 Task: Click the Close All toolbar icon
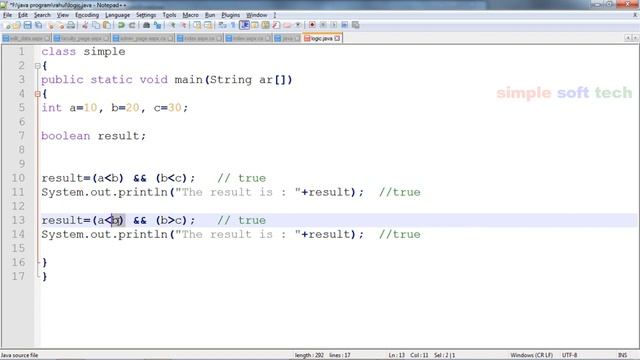coord(61,25)
